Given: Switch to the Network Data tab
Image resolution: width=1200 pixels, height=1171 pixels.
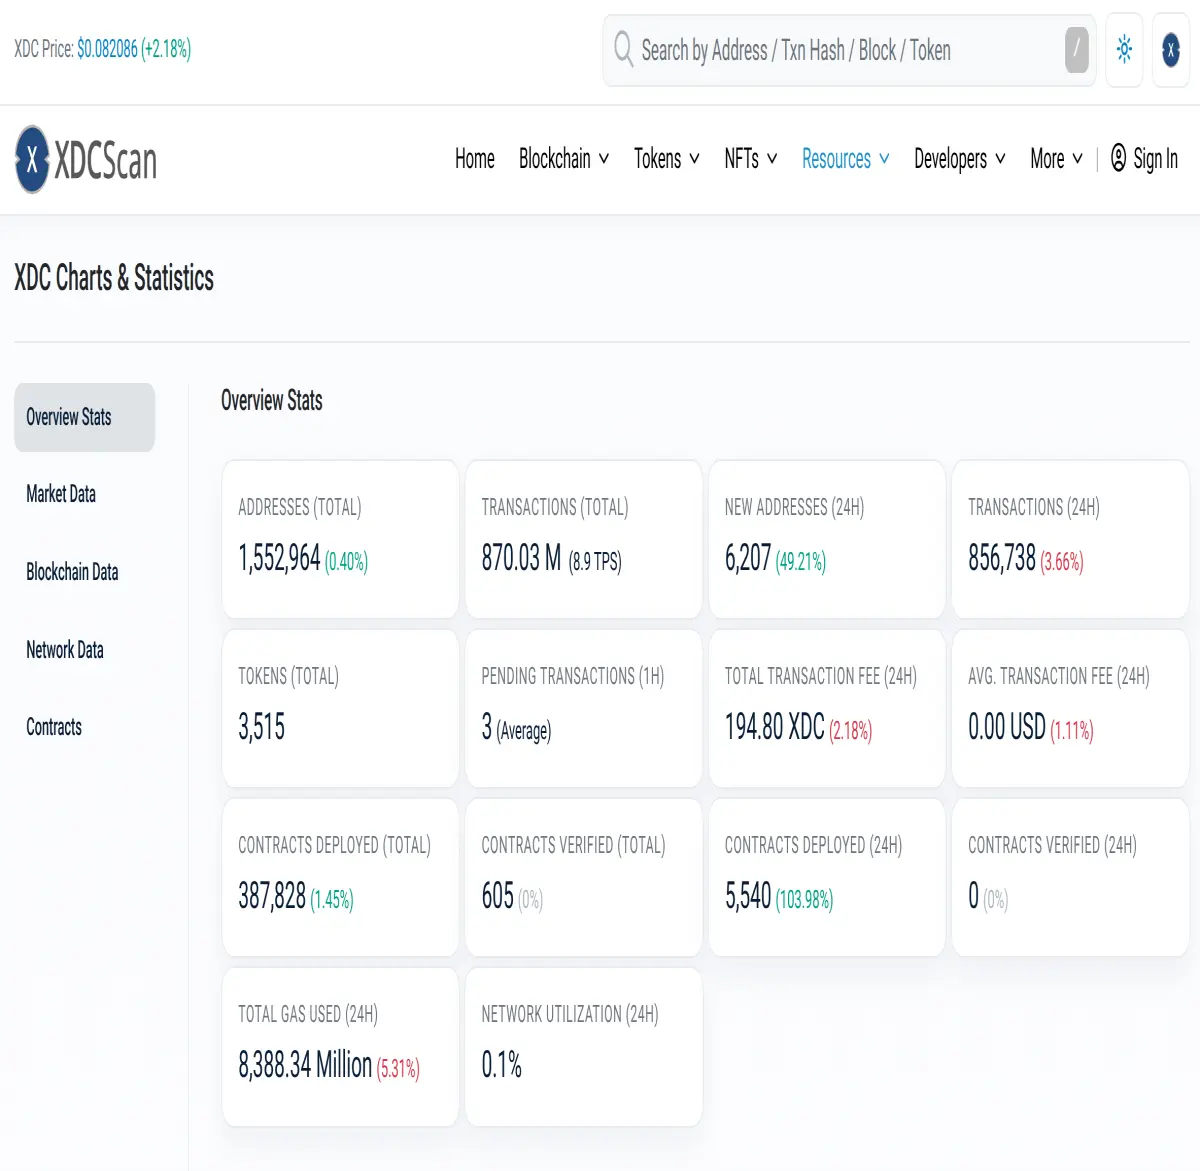Looking at the screenshot, I should [x=65, y=650].
